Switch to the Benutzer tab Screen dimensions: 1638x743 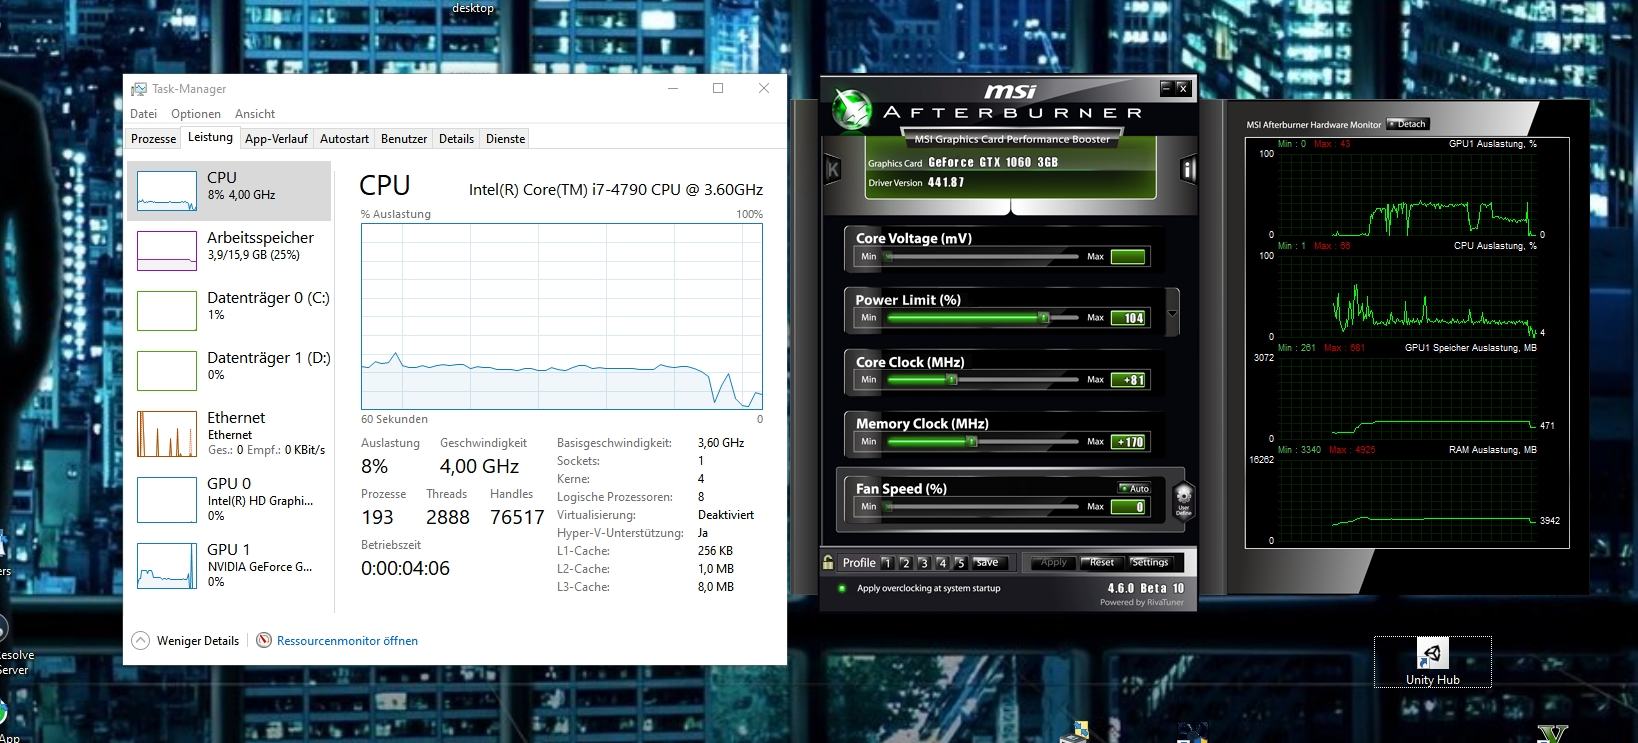point(404,139)
